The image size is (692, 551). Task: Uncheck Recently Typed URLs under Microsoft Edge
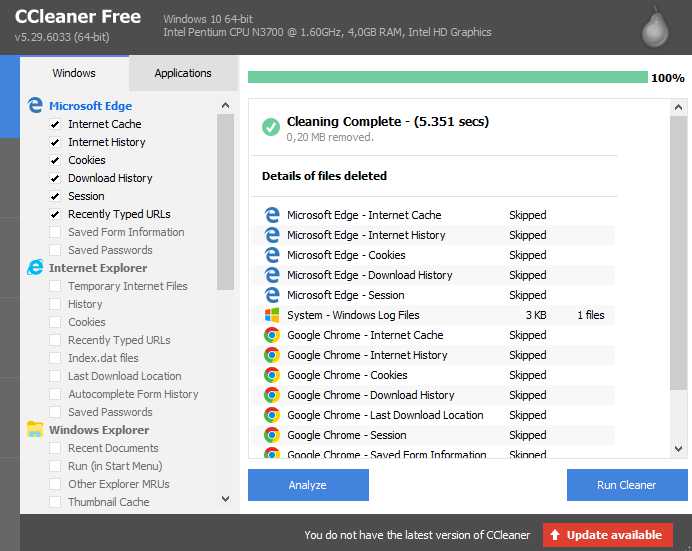(55, 214)
